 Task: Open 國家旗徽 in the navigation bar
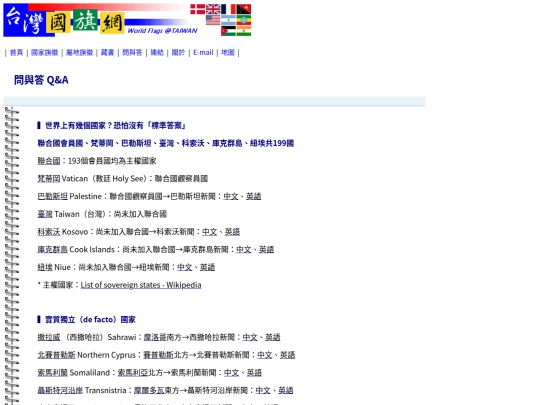click(44, 52)
